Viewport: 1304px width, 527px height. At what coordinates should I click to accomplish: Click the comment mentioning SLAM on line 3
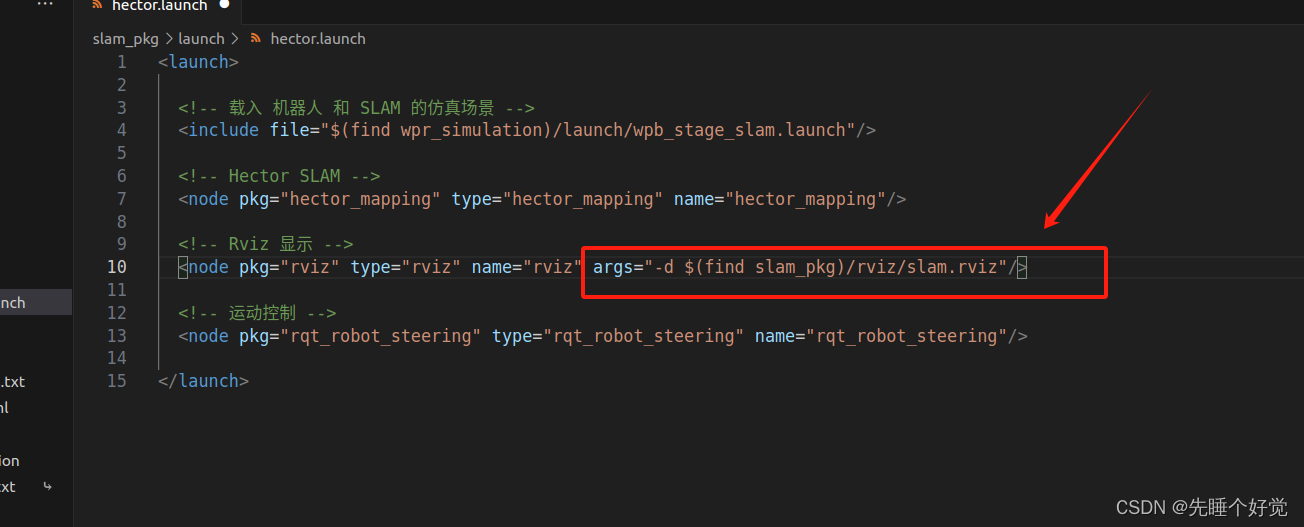point(357,108)
